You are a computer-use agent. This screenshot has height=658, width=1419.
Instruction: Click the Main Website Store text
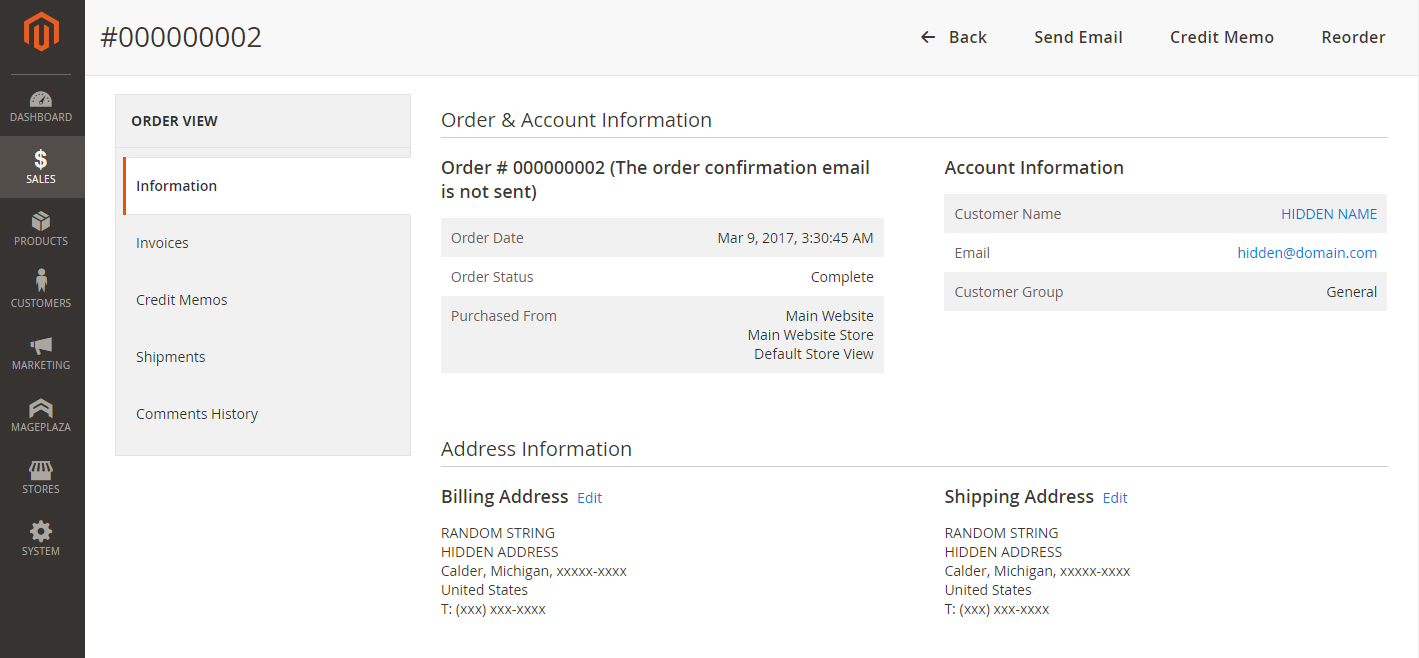click(x=810, y=335)
